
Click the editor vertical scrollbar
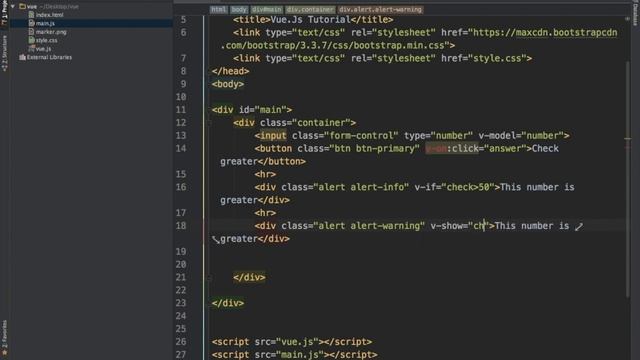tap(628, 180)
